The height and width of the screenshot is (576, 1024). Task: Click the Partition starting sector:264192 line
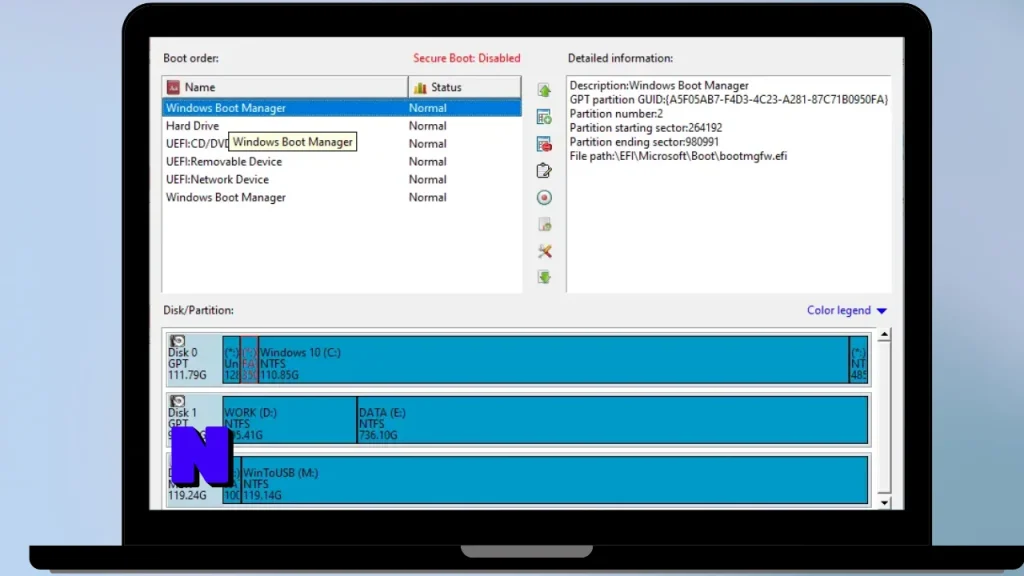(646, 127)
